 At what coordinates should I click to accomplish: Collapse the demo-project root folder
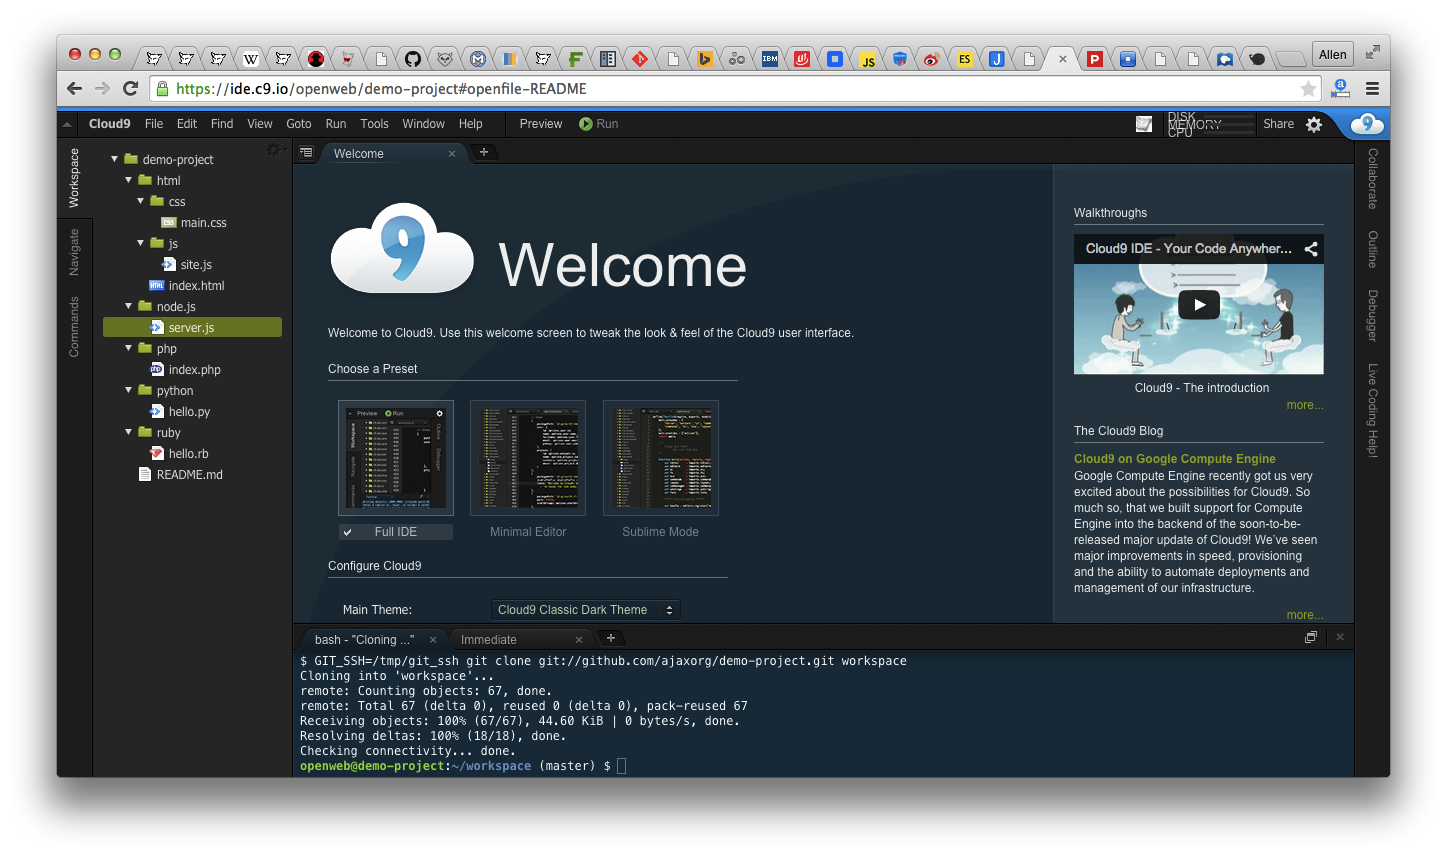[x=115, y=159]
